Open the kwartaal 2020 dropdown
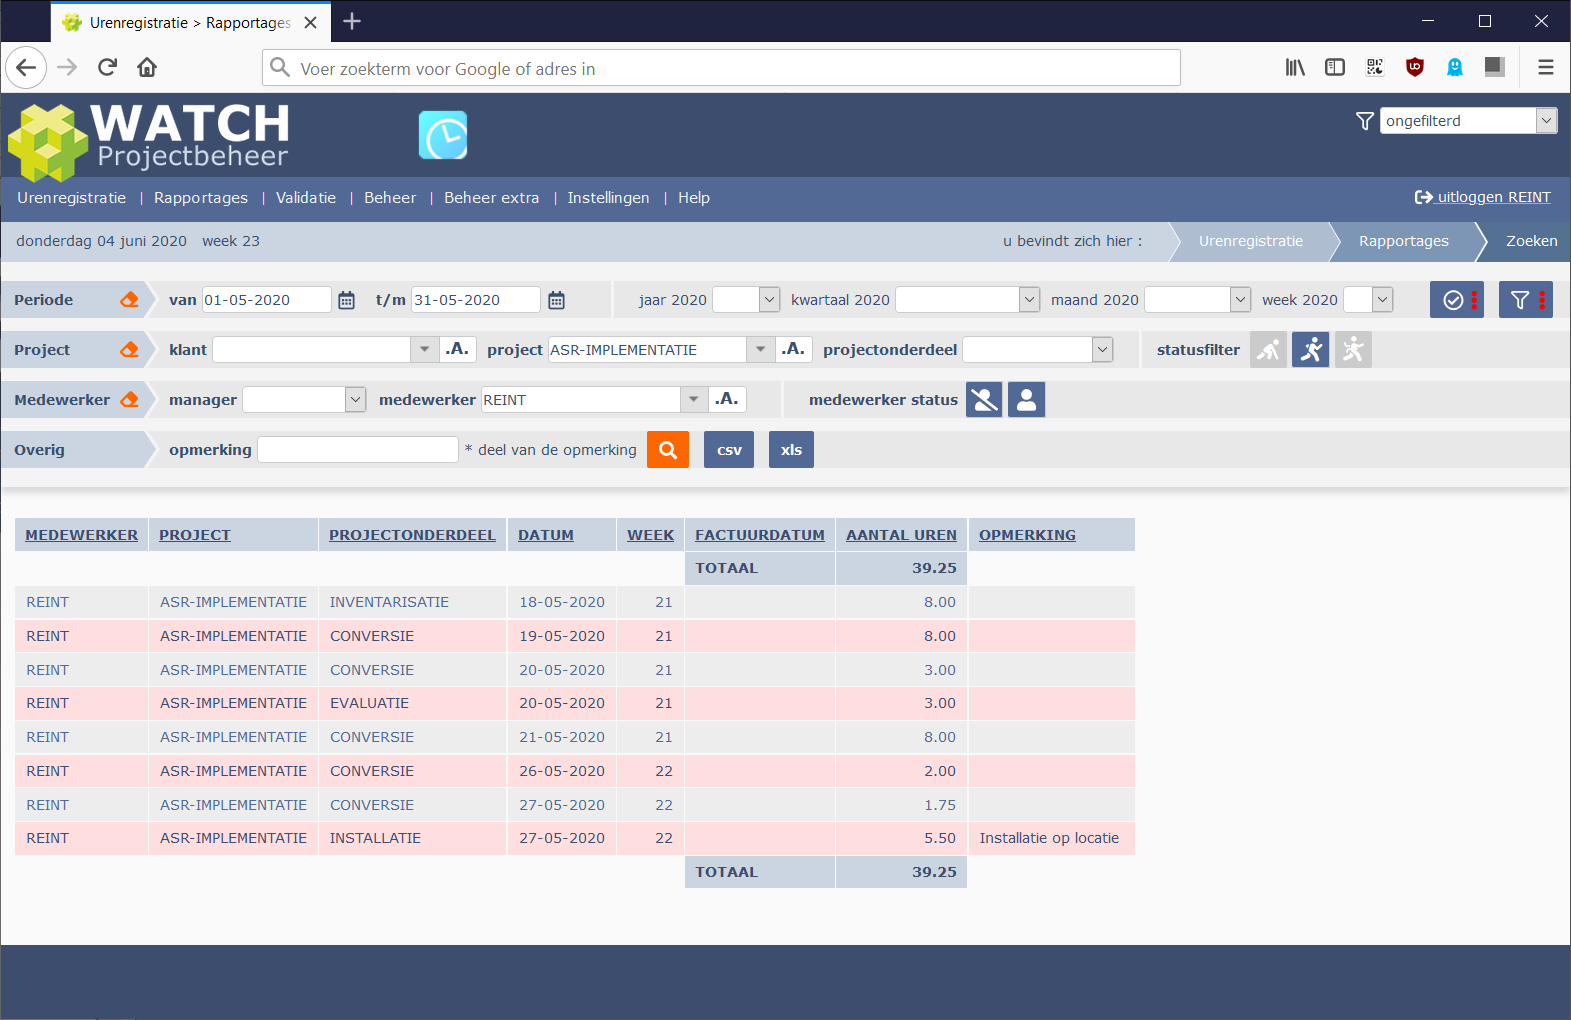The width and height of the screenshot is (1571, 1020). point(968,299)
